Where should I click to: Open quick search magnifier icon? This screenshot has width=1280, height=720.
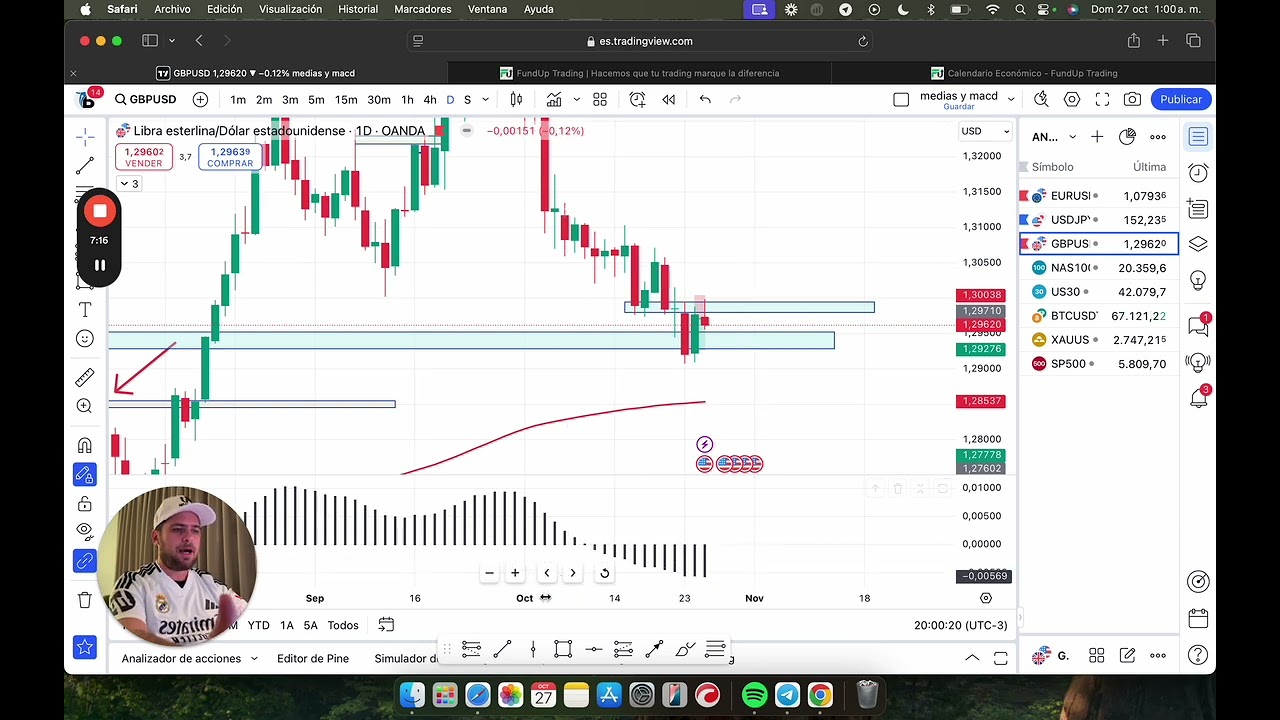pos(1041,99)
